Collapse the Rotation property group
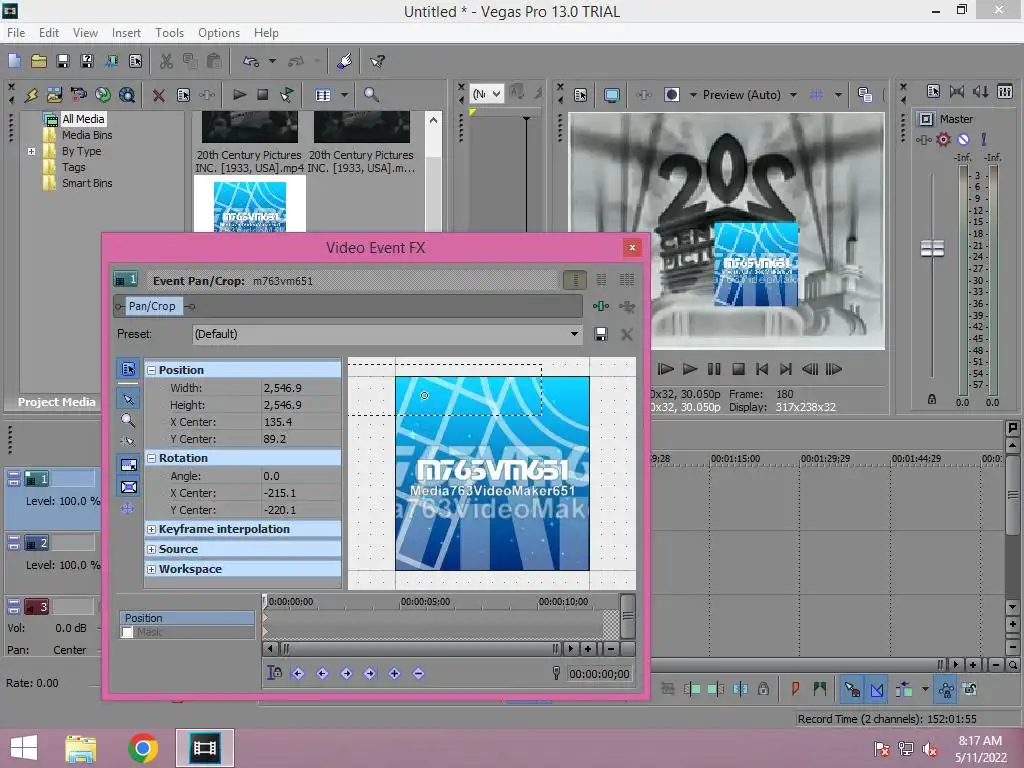Viewport: 1024px width, 768px height. [152, 458]
